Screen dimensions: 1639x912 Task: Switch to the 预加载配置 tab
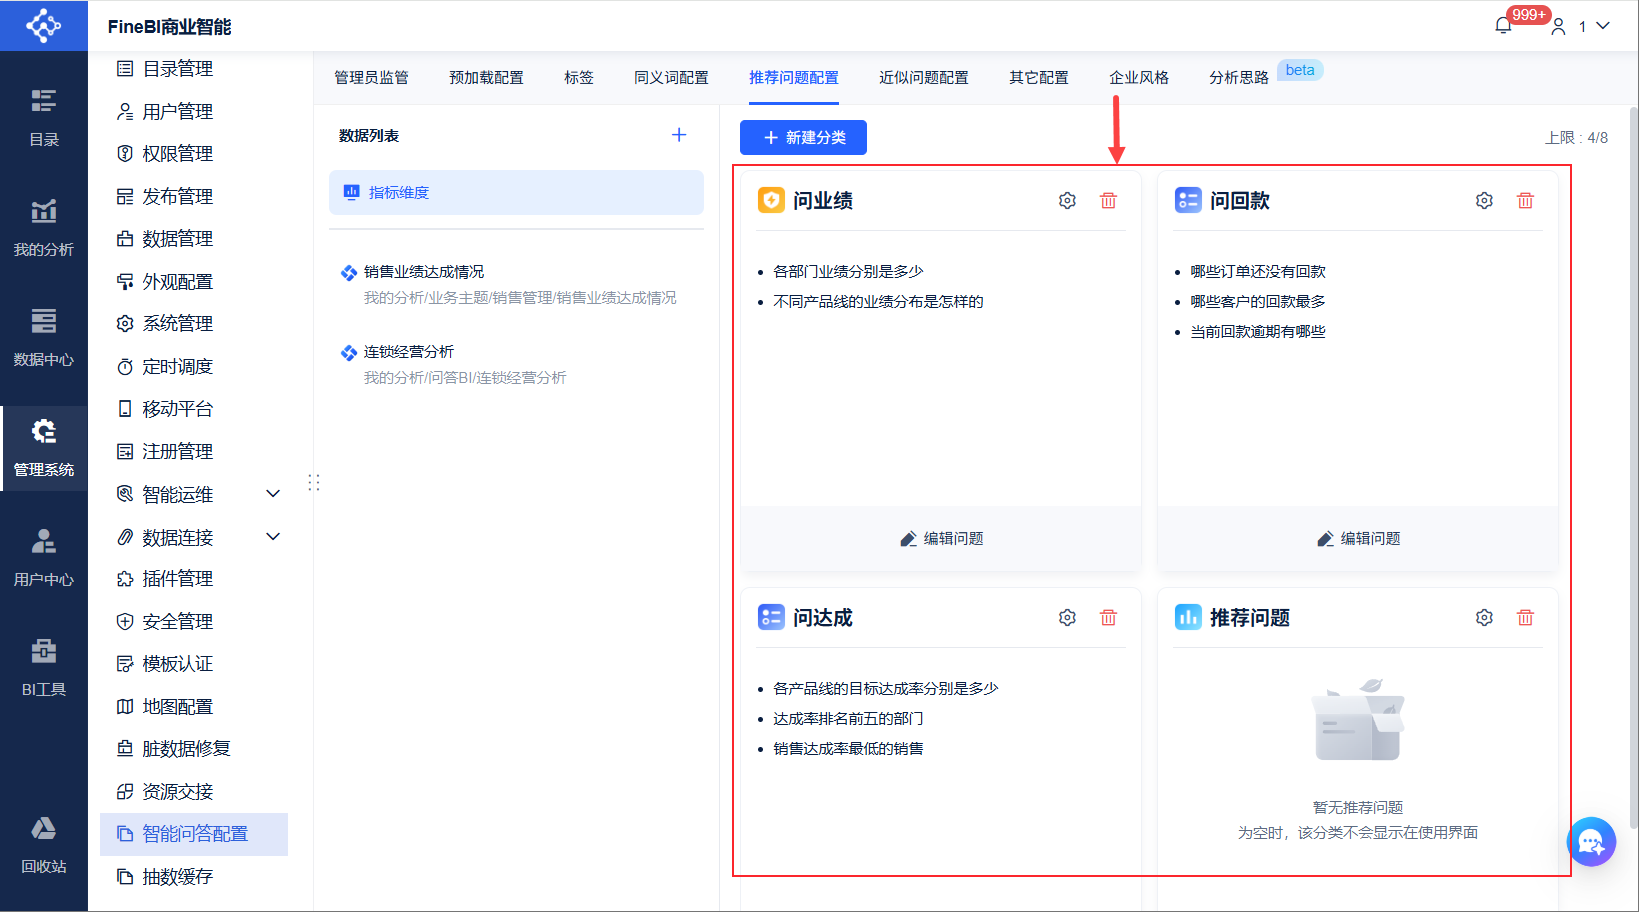pos(486,78)
